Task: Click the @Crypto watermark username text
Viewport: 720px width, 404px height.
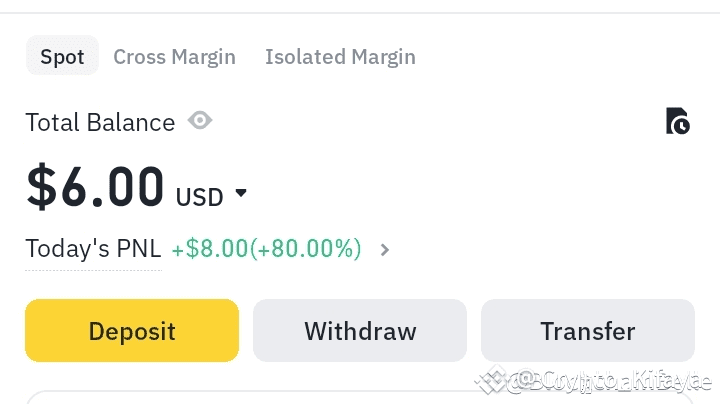Action: click(609, 381)
